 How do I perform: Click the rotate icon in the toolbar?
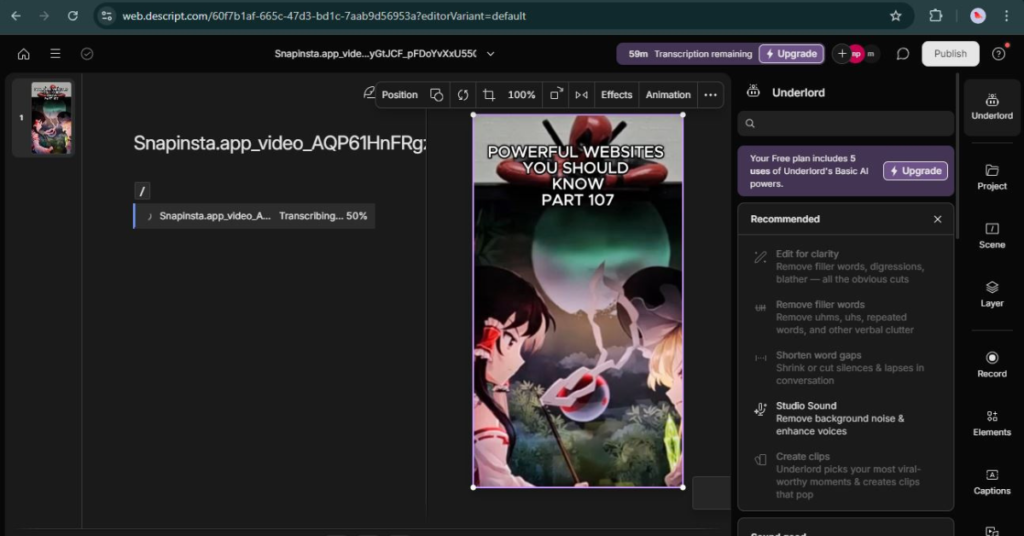point(463,95)
